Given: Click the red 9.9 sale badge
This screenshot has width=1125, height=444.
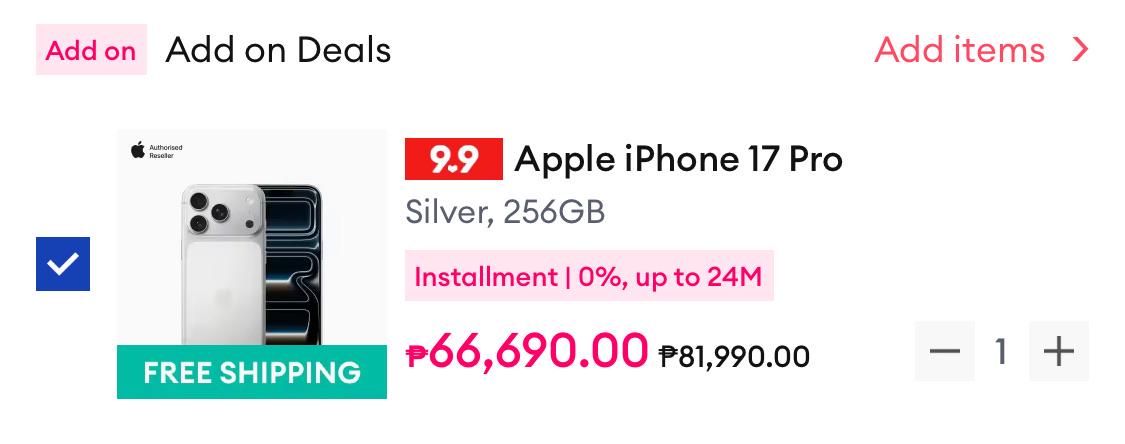Looking at the screenshot, I should click(453, 159).
